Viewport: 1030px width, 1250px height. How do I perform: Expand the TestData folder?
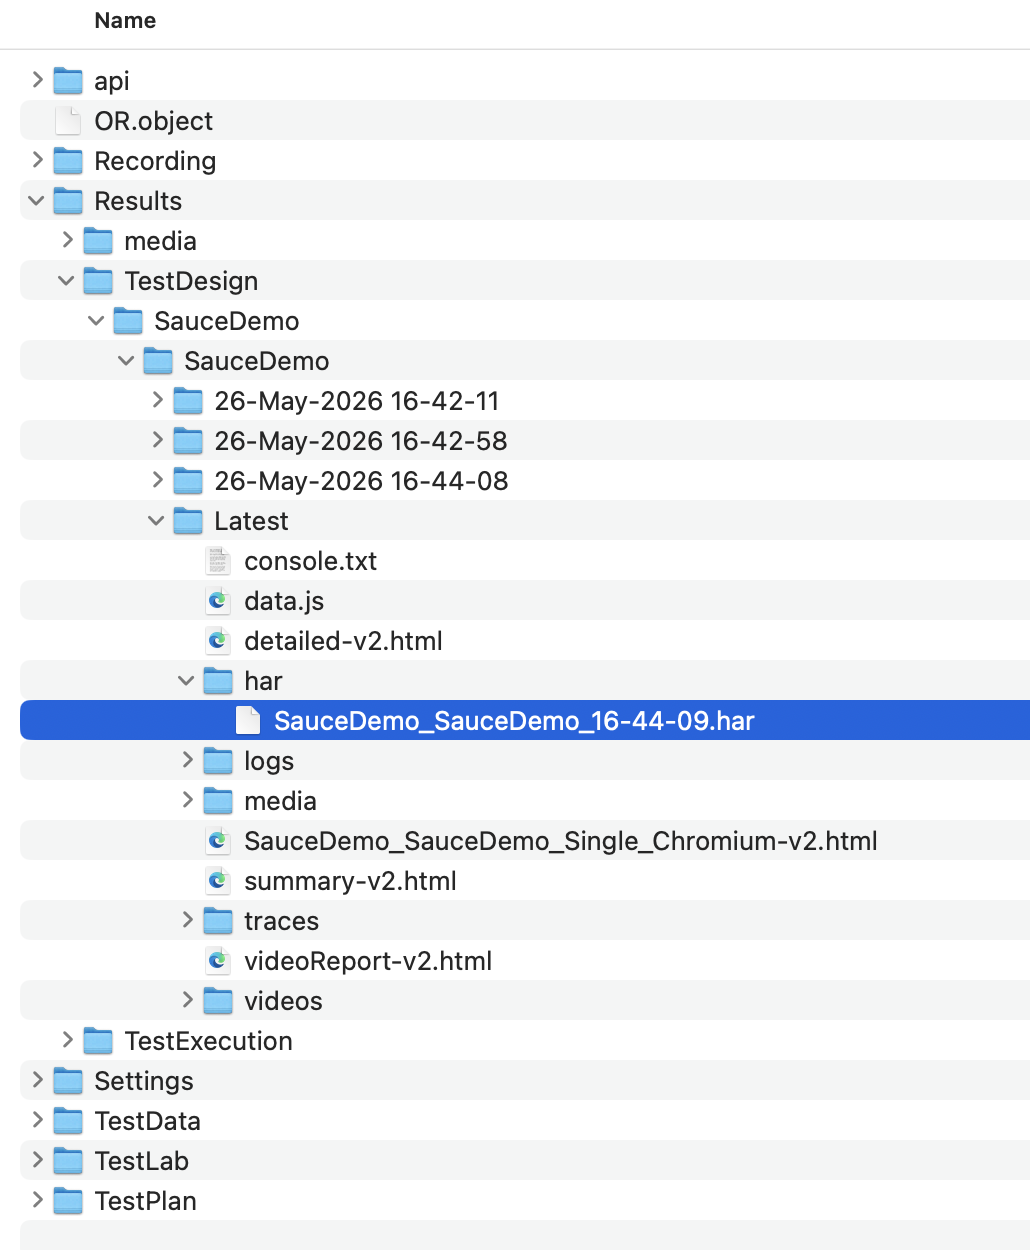(x=37, y=1119)
